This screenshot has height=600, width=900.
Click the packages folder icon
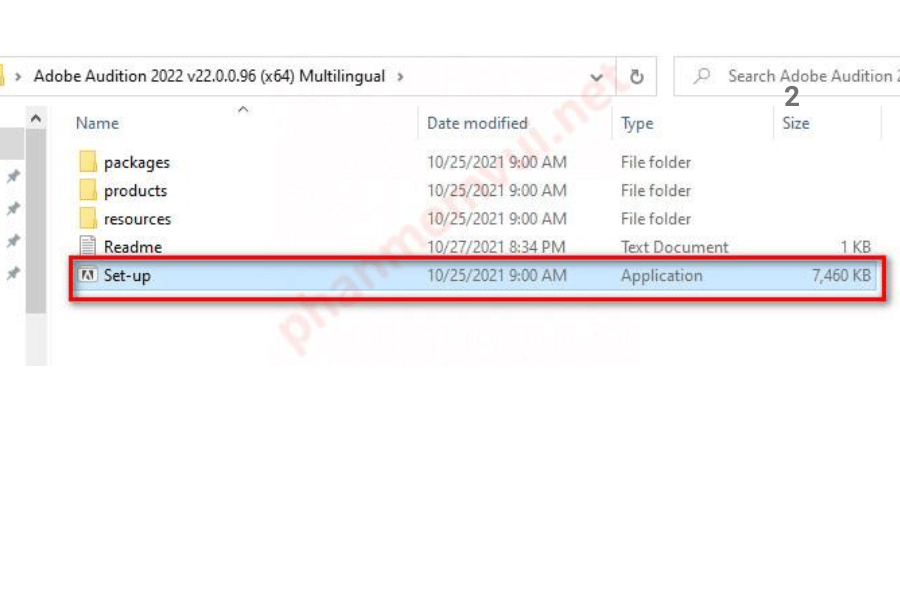click(88, 162)
